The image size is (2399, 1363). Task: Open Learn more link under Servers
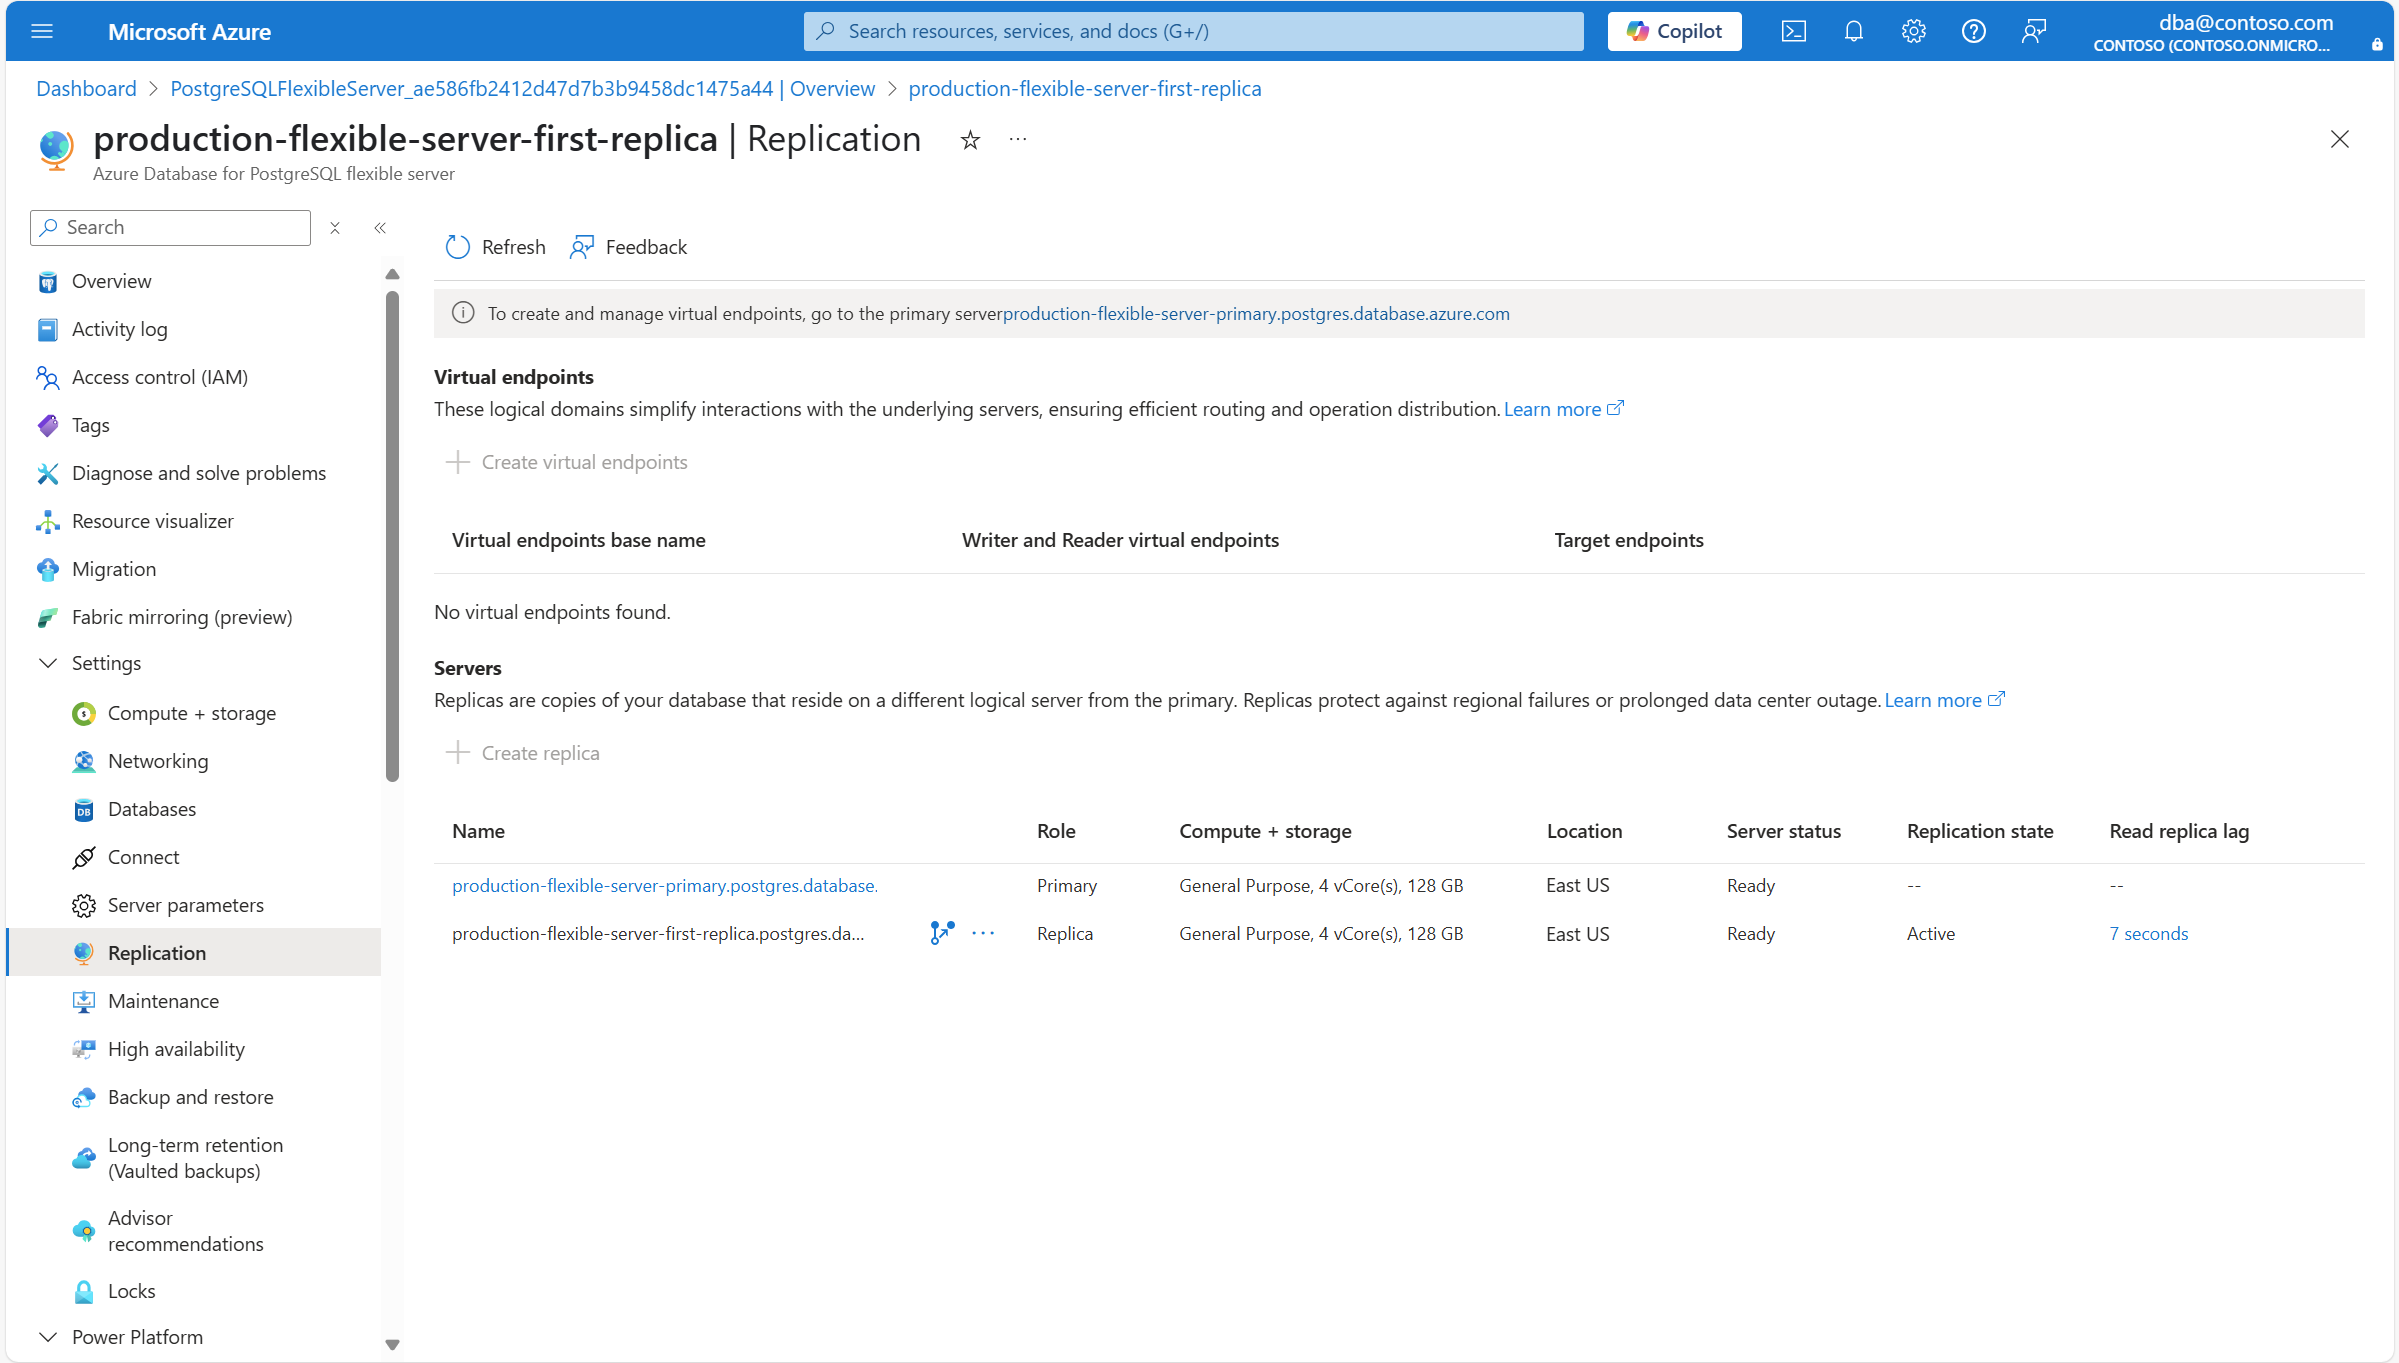1945,700
